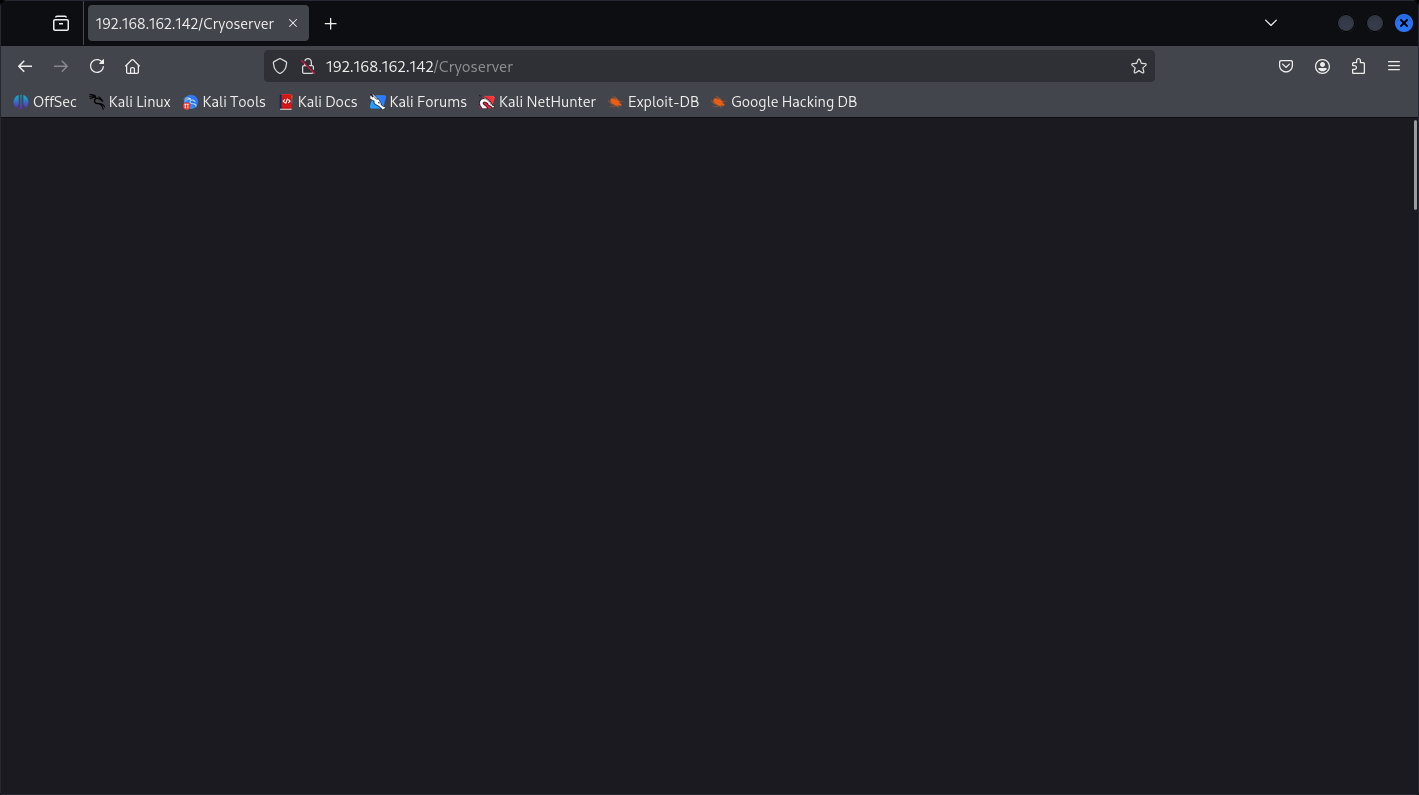
Task: Open the Kali Linux bookmark
Action: click(x=130, y=102)
